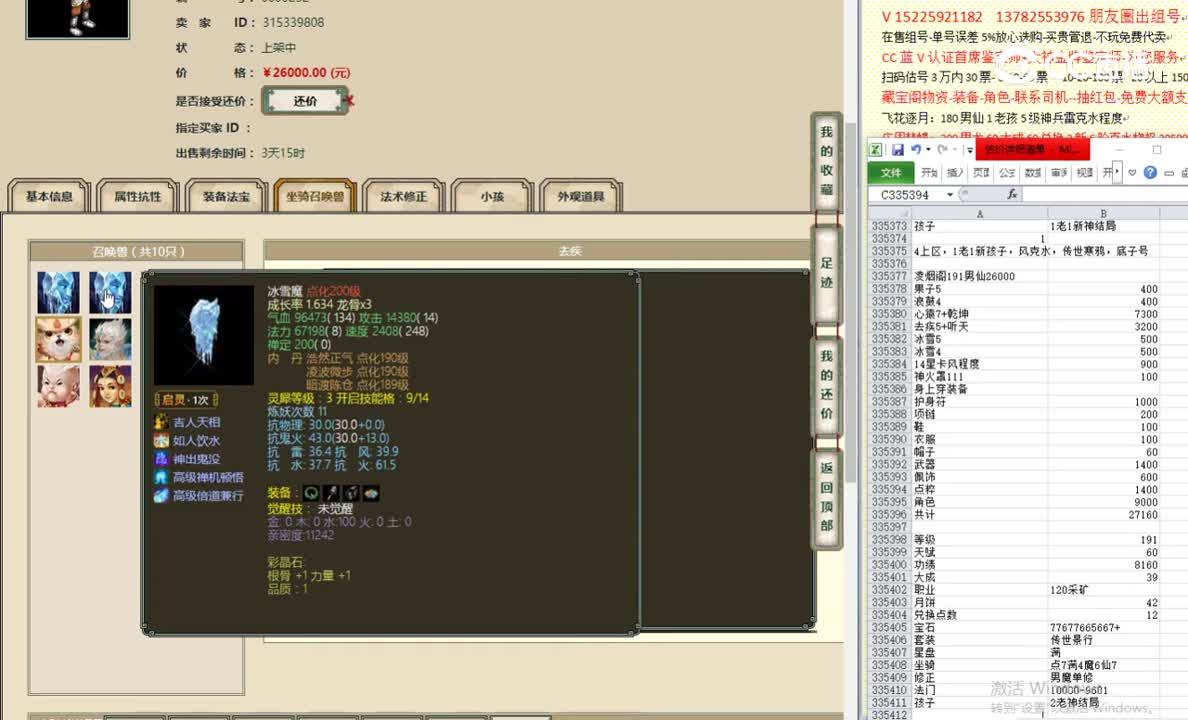Open the first 装备 equipment slot icon

pyautogui.click(x=312, y=492)
